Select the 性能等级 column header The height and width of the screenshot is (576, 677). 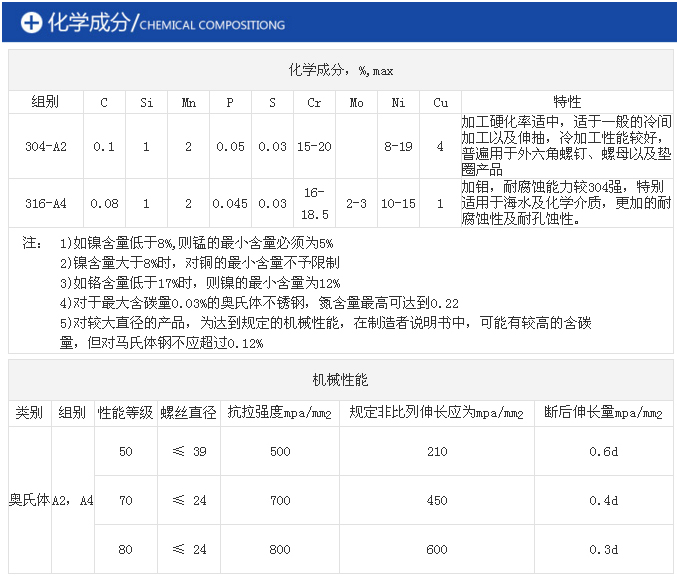click(125, 412)
